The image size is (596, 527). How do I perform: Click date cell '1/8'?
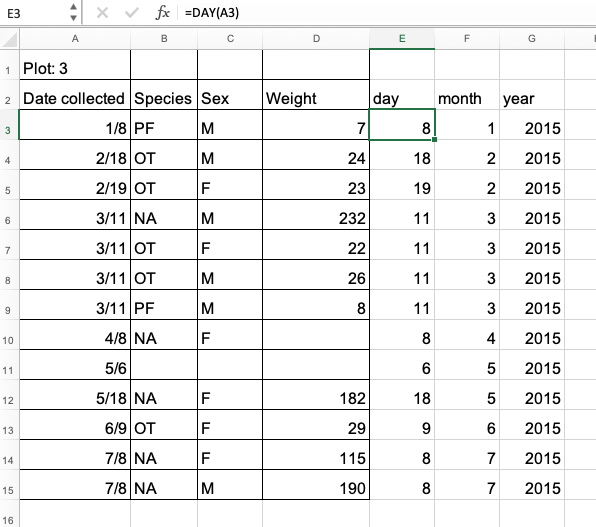click(x=75, y=125)
